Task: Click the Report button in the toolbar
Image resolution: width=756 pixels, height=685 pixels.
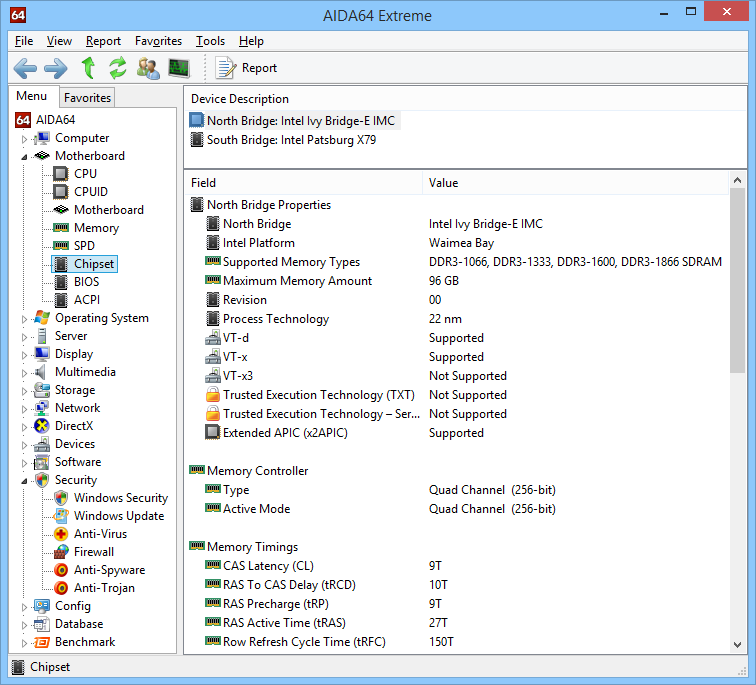Action: pos(247,68)
